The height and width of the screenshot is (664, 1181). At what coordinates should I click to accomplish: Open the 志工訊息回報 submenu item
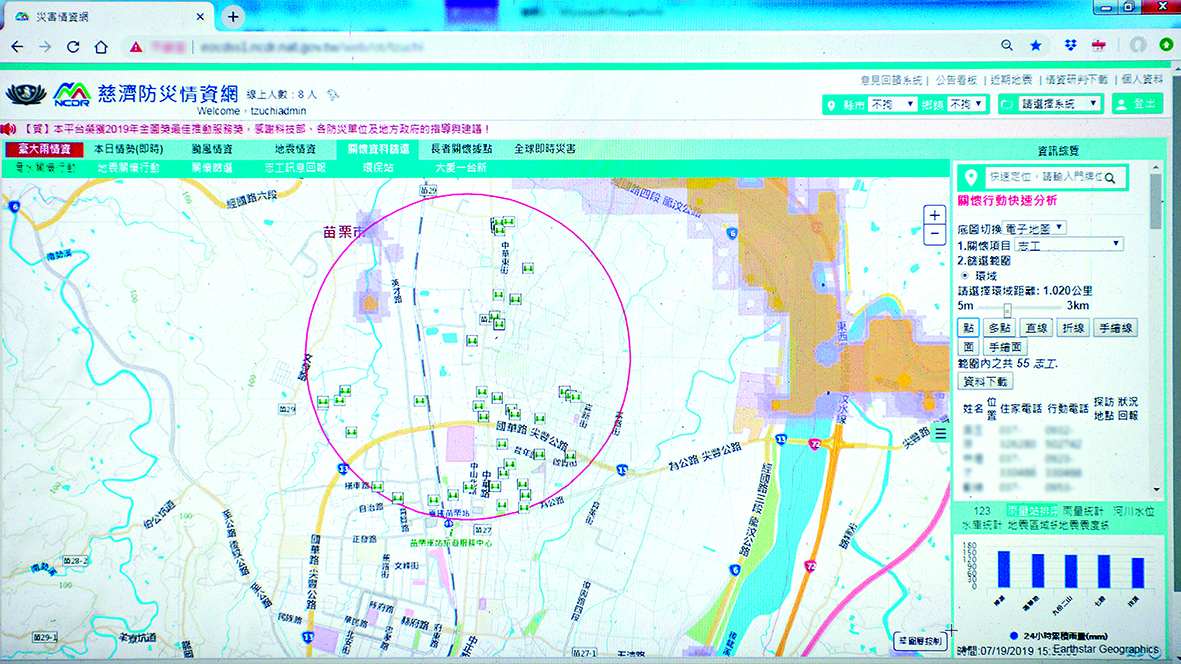[295, 167]
